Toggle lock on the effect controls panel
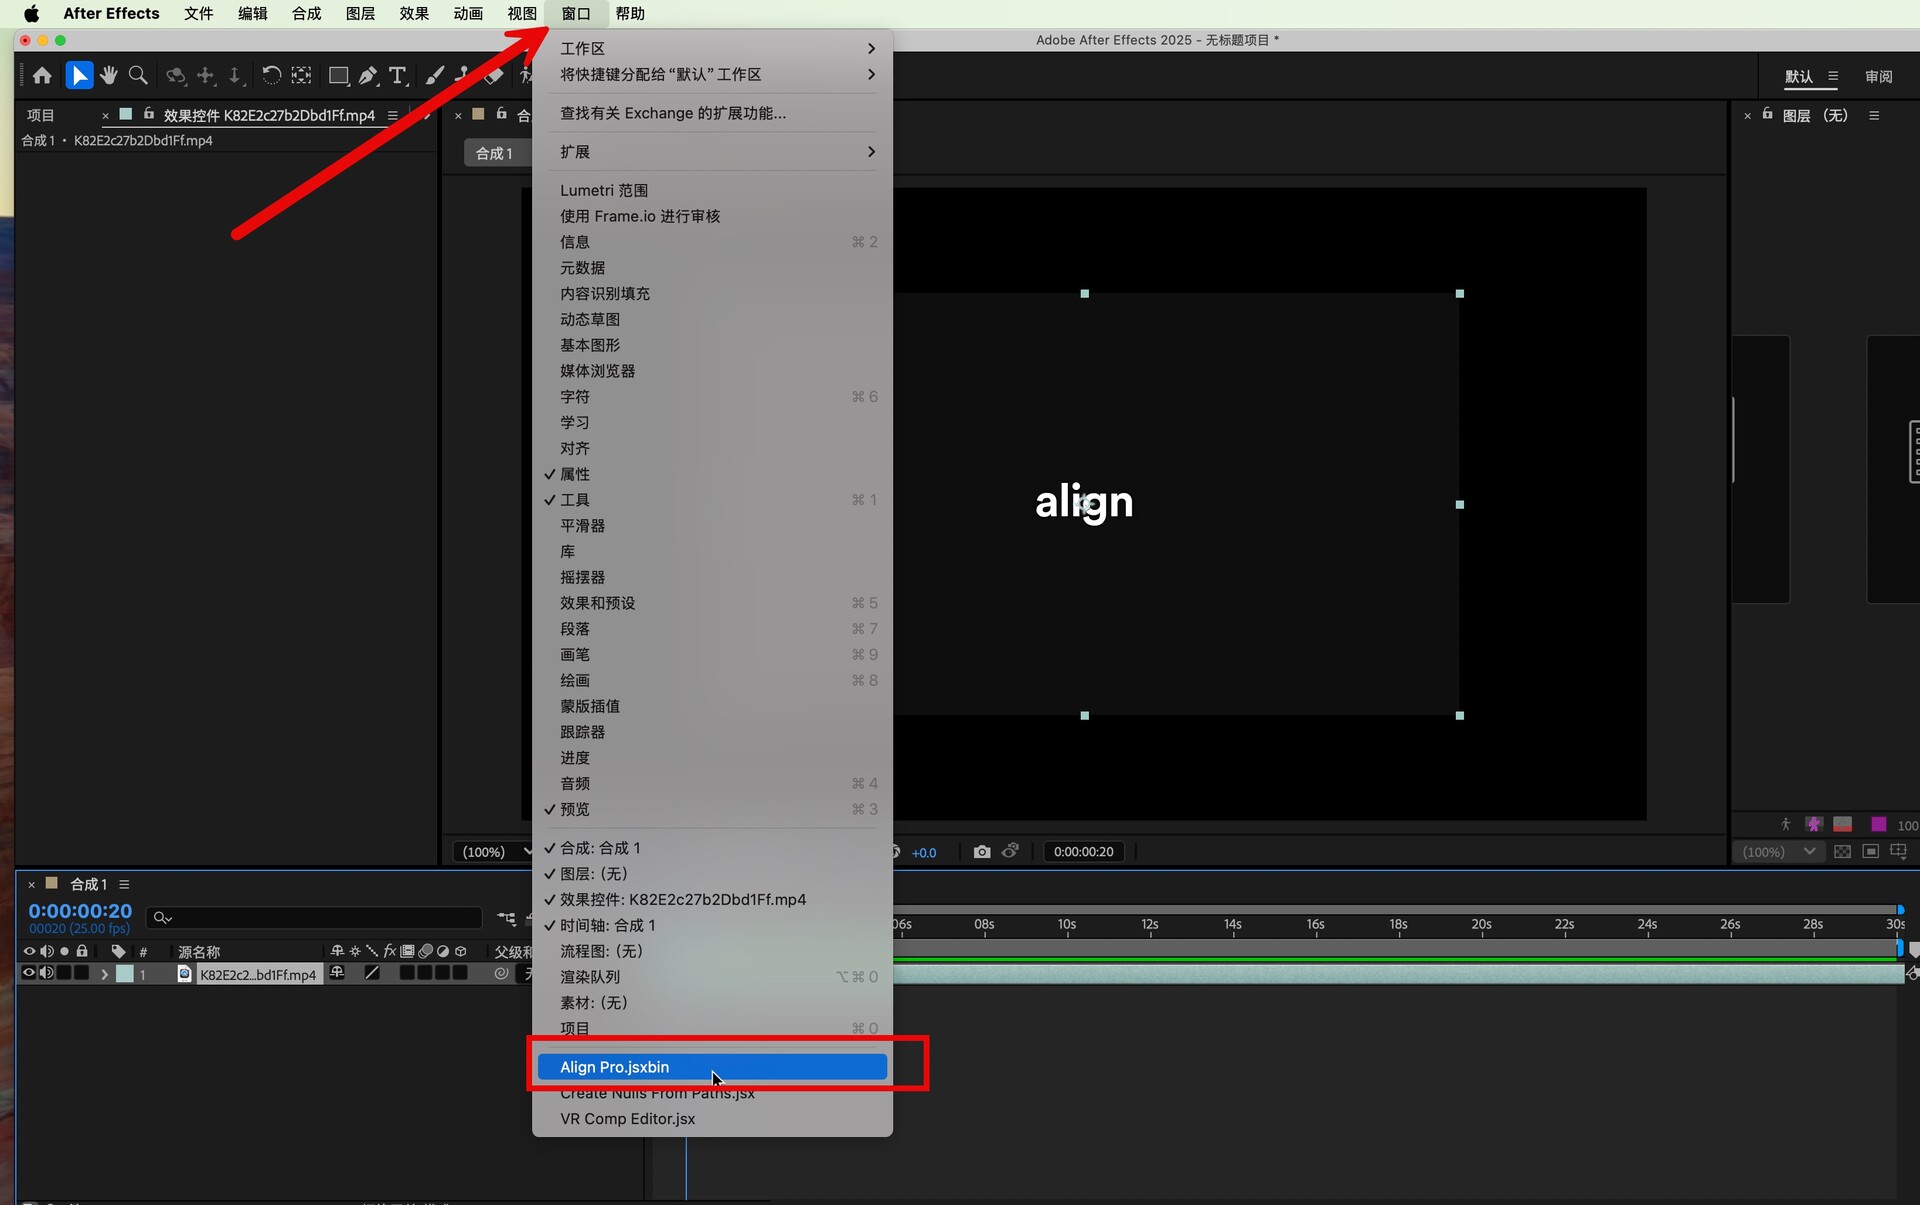This screenshot has height=1205, width=1920. click(x=149, y=114)
